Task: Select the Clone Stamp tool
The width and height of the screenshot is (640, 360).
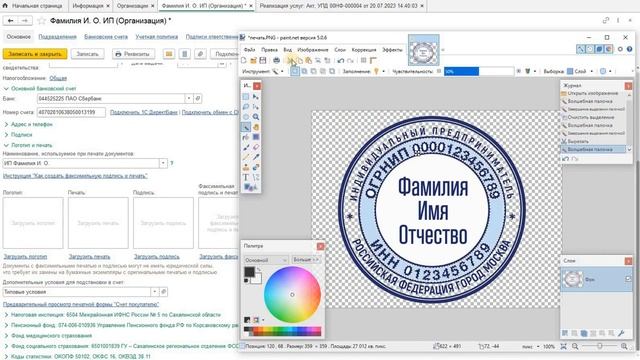Action: tap(246, 167)
